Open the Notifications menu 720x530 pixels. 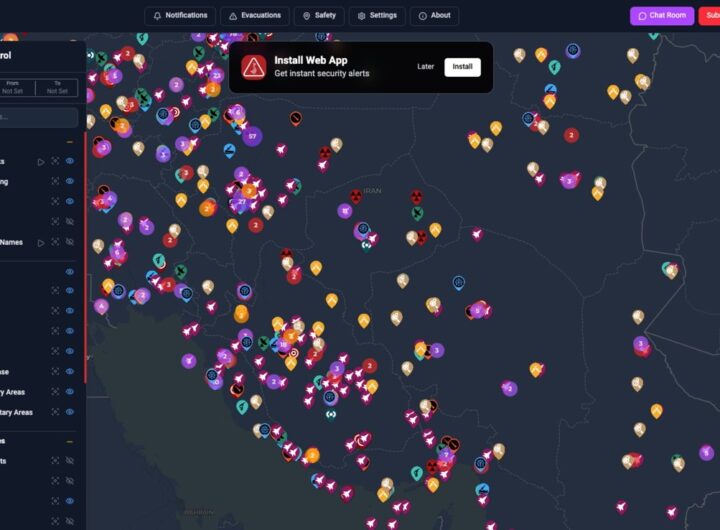[x=180, y=16]
